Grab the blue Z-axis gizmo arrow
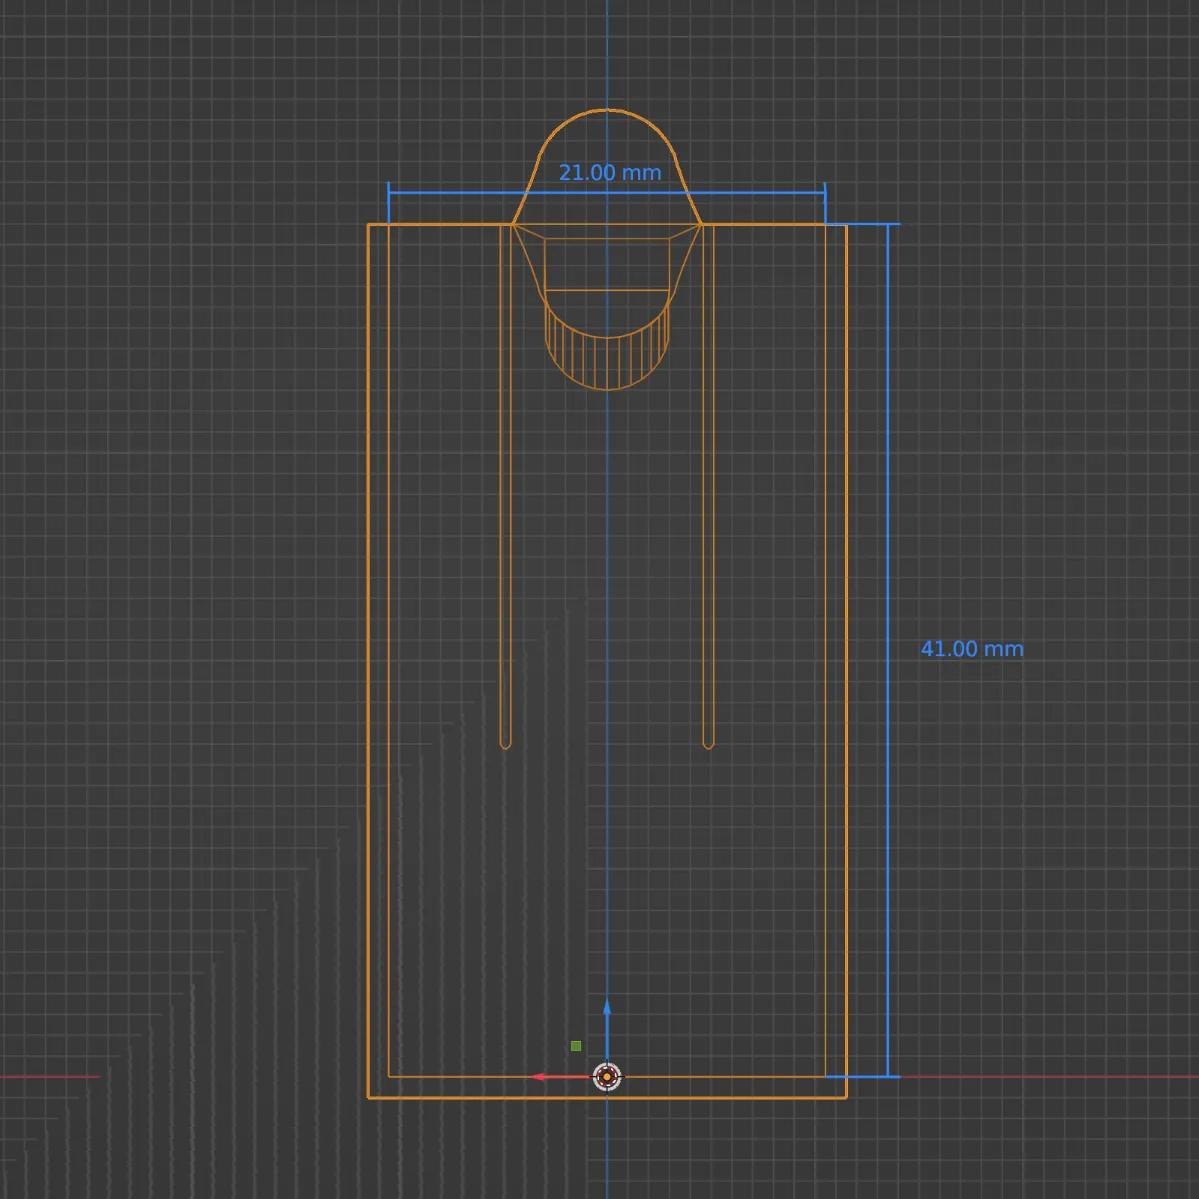 point(607,1029)
